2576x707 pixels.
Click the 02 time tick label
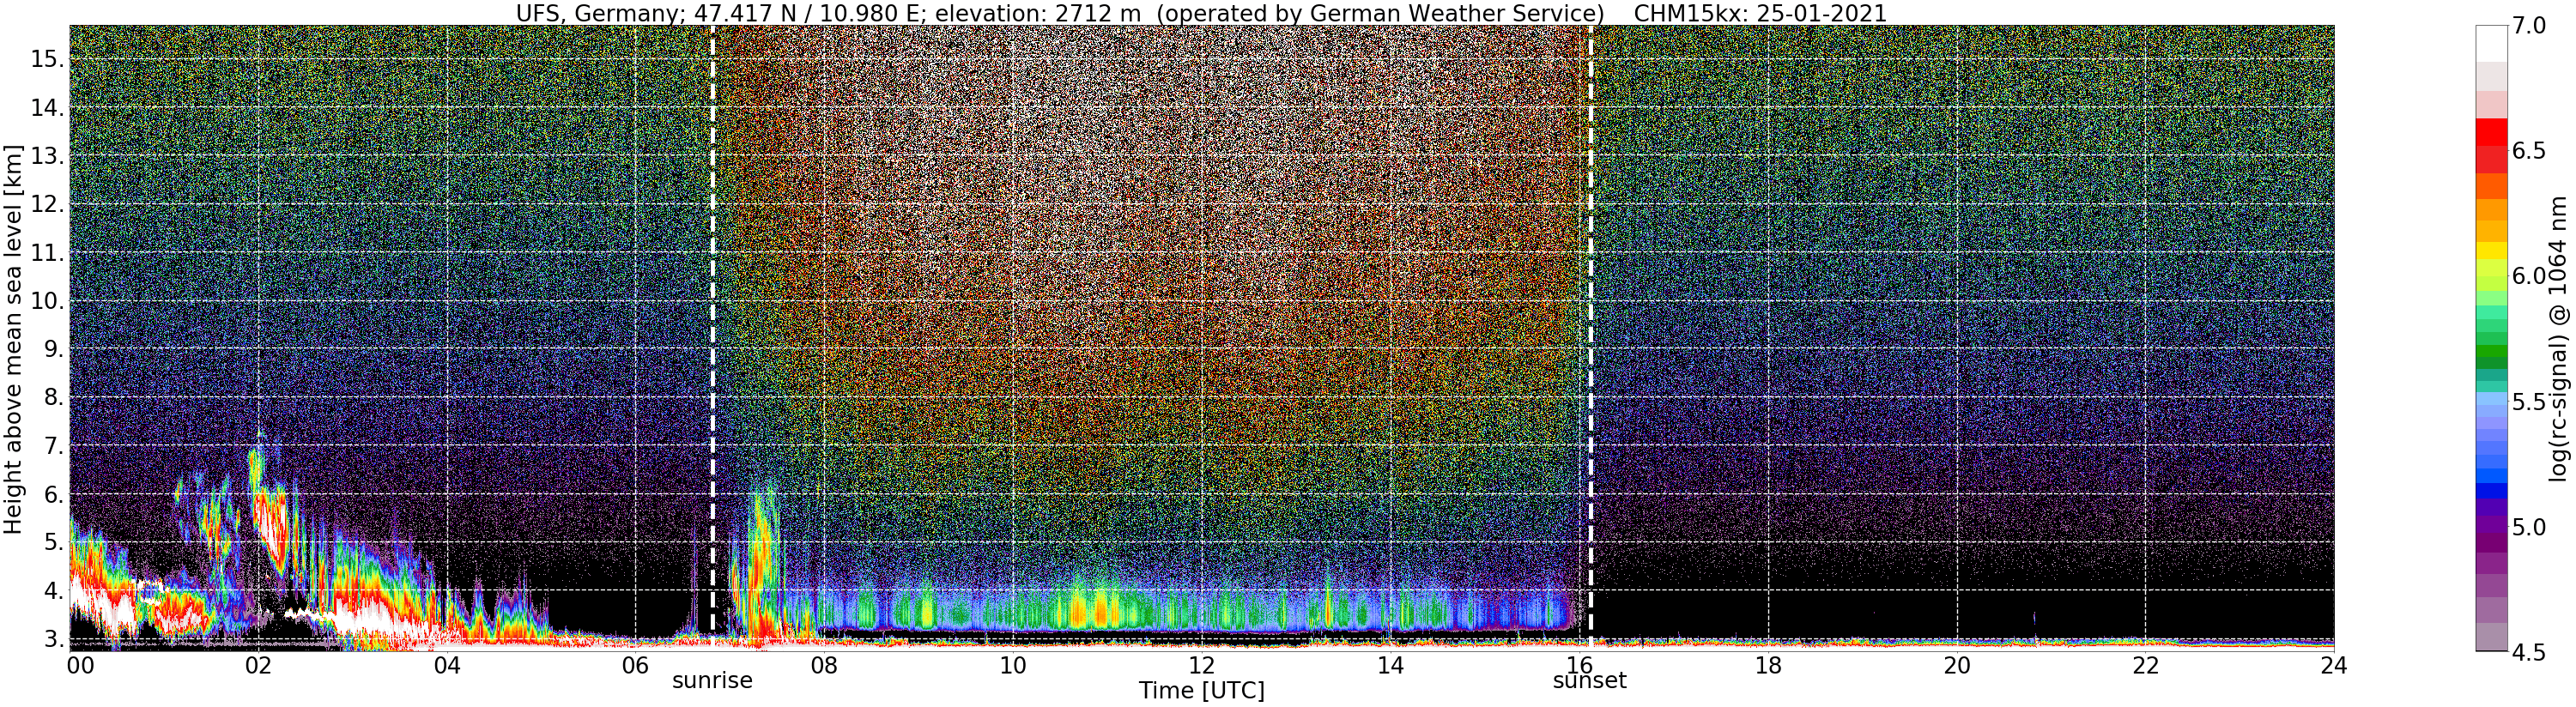258,666
